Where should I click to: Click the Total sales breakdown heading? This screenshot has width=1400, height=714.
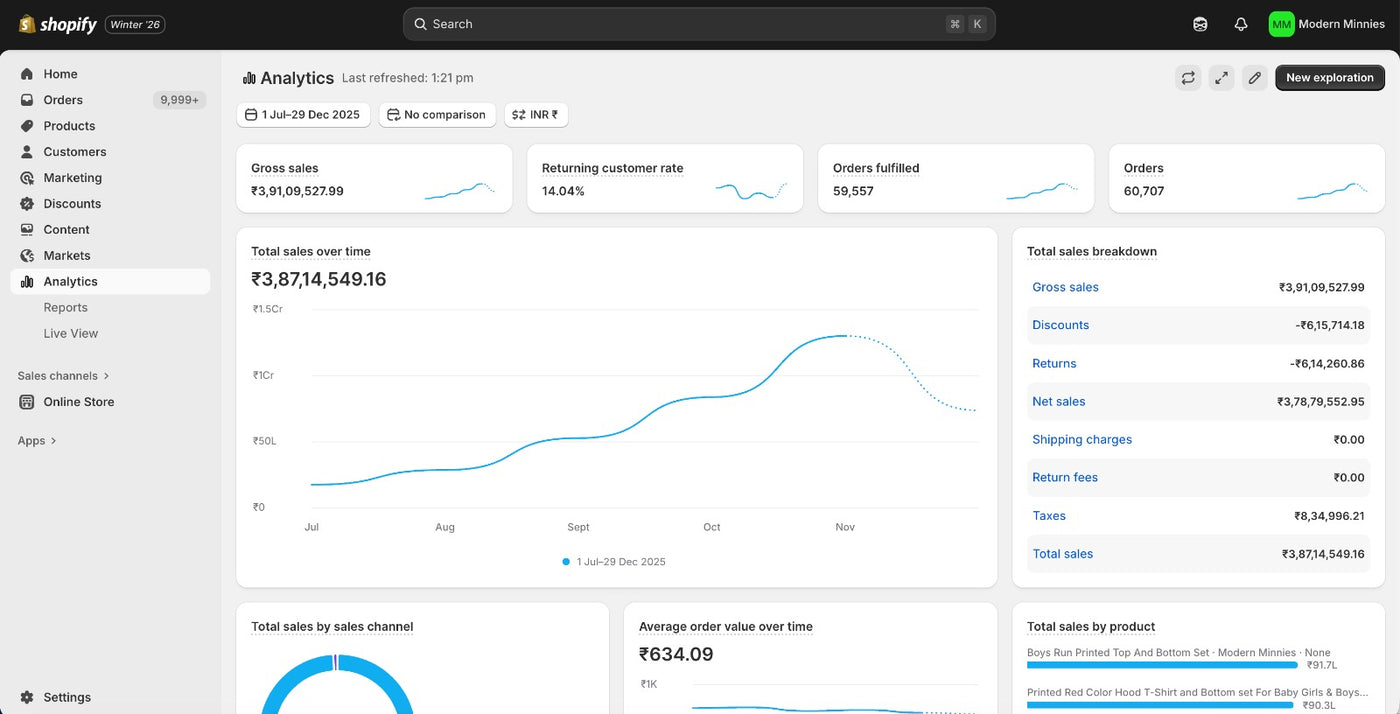coord(1092,252)
